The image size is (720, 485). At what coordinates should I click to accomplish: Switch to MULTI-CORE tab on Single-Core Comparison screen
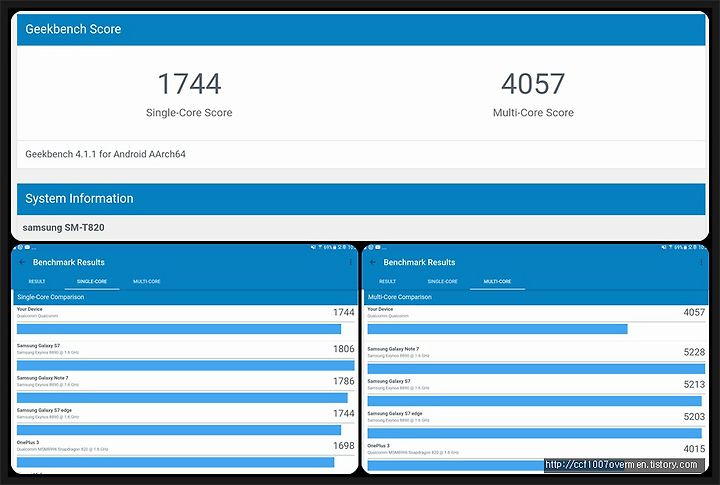147,281
